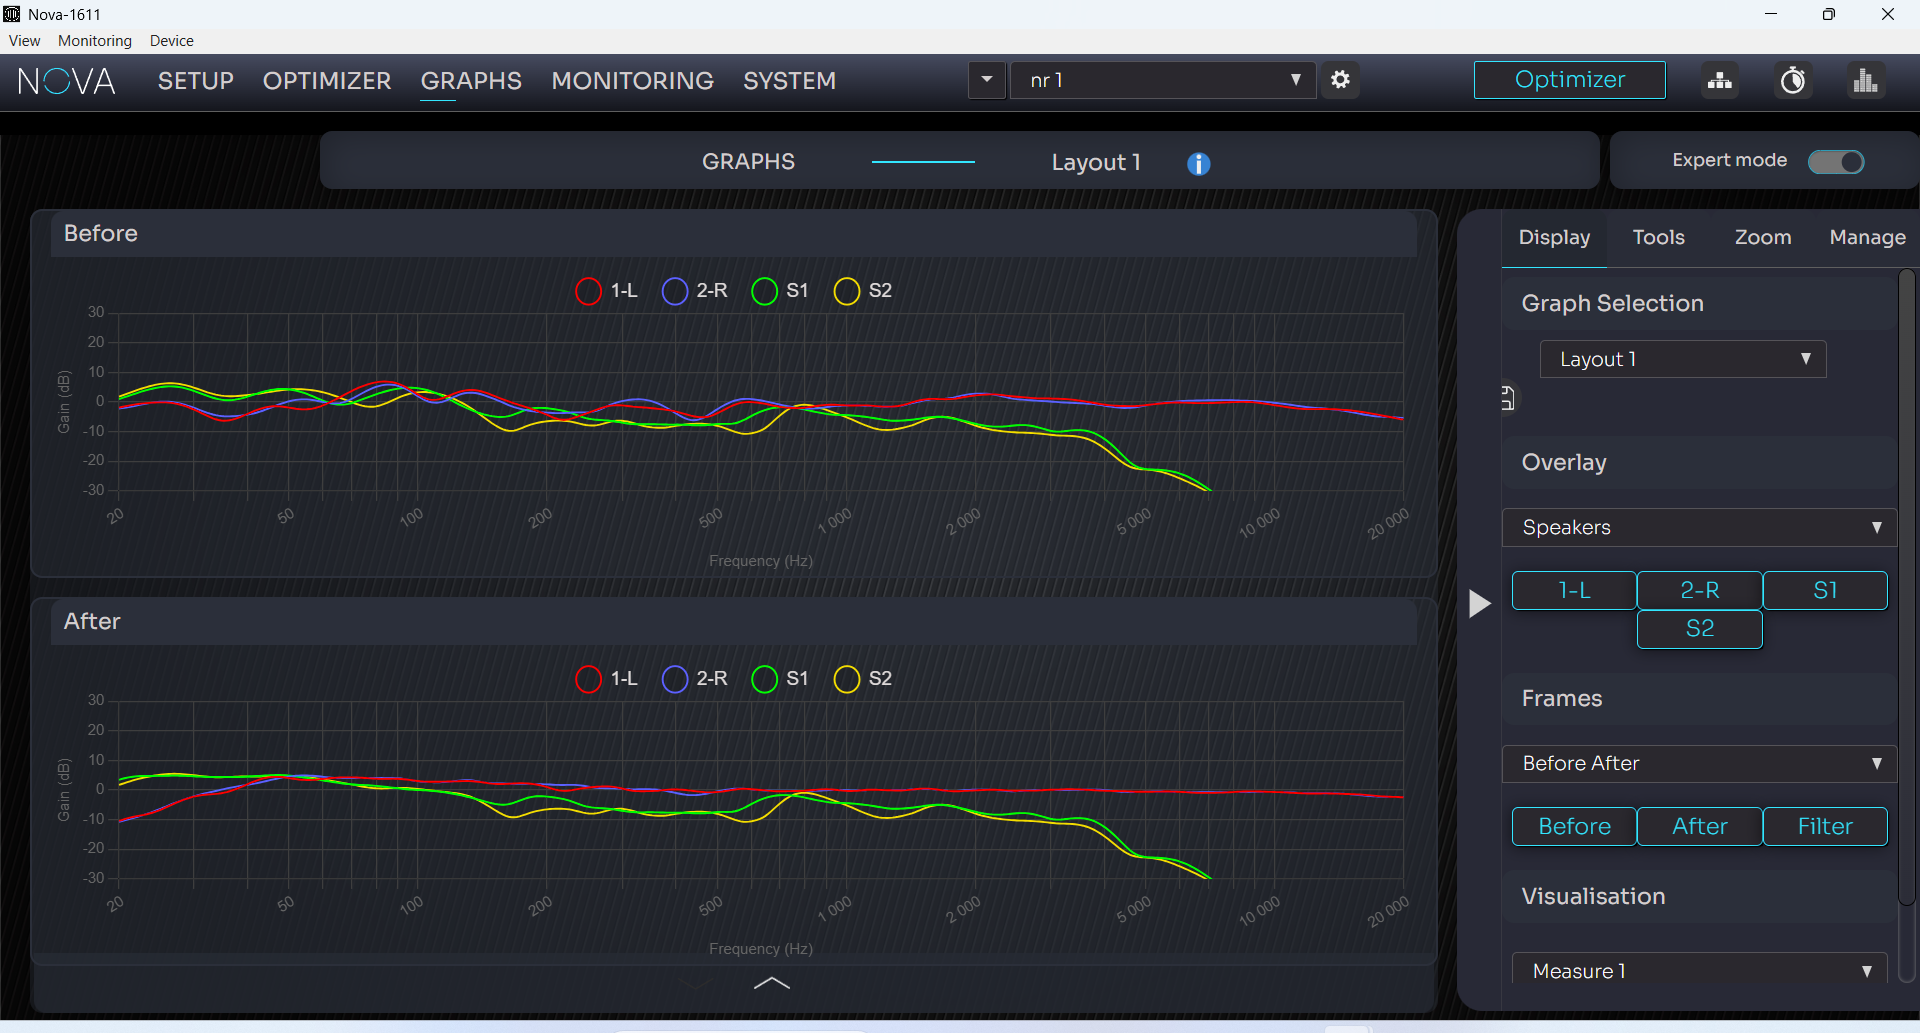Click the "After" graph panel title
Image resolution: width=1920 pixels, height=1033 pixels.
pos(92,622)
